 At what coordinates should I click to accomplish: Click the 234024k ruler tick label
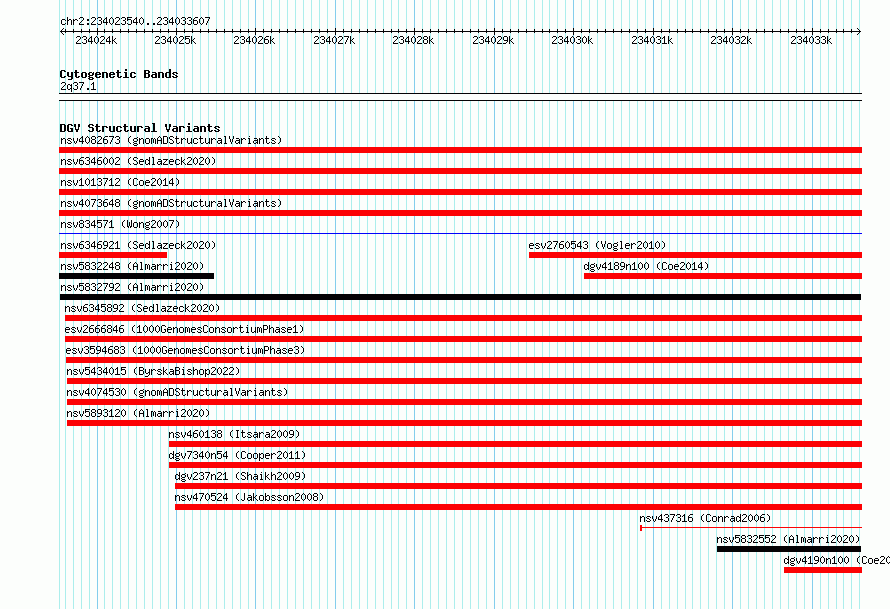coord(96,40)
